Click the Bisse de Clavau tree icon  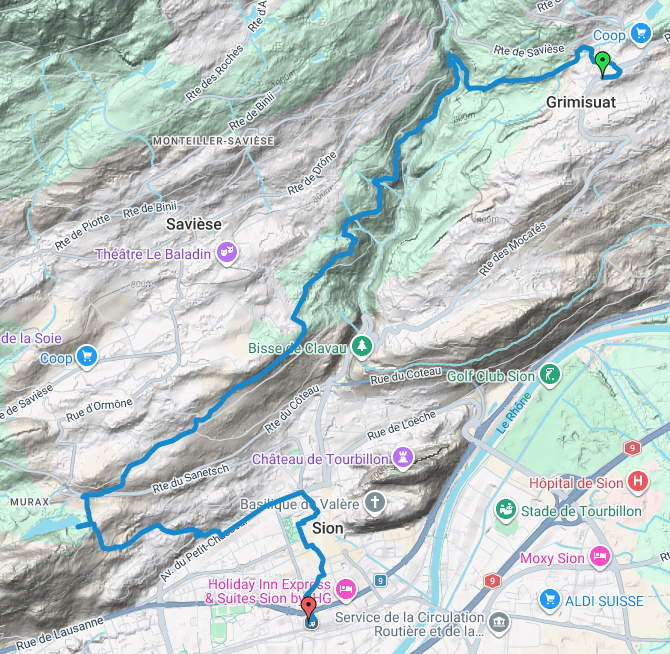point(362,347)
